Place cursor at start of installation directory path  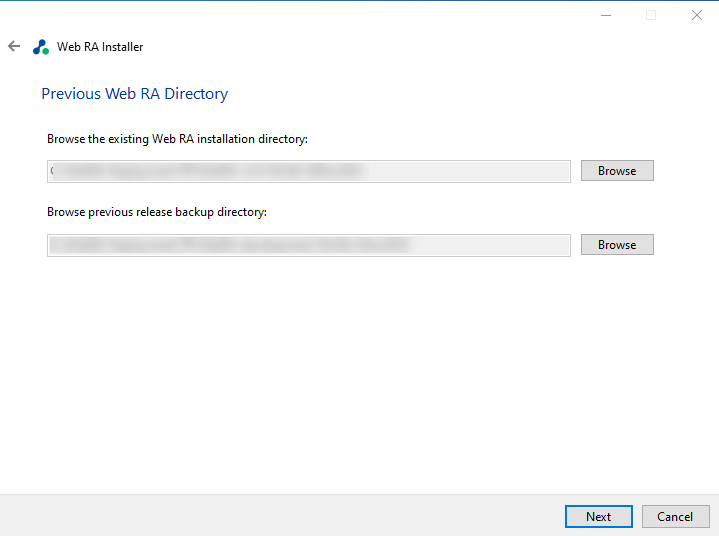pos(51,171)
